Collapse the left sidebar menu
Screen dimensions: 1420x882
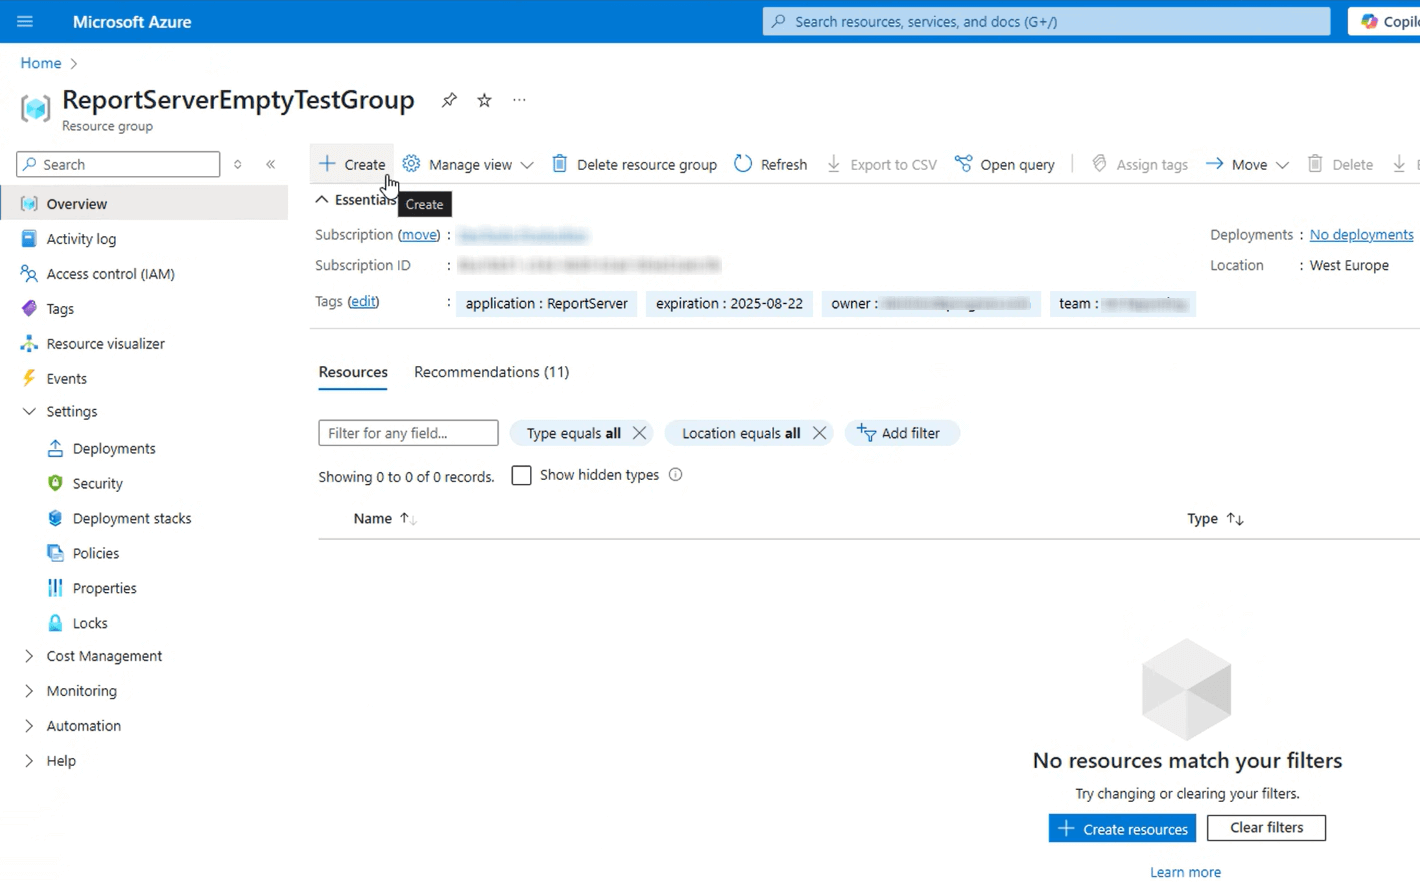coord(271,164)
